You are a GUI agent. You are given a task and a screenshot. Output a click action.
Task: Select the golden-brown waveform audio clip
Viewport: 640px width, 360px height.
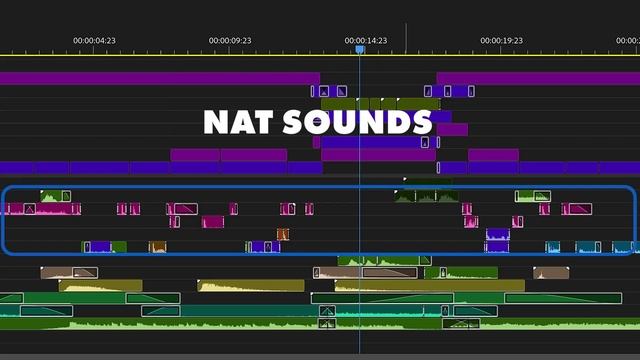pos(158,247)
